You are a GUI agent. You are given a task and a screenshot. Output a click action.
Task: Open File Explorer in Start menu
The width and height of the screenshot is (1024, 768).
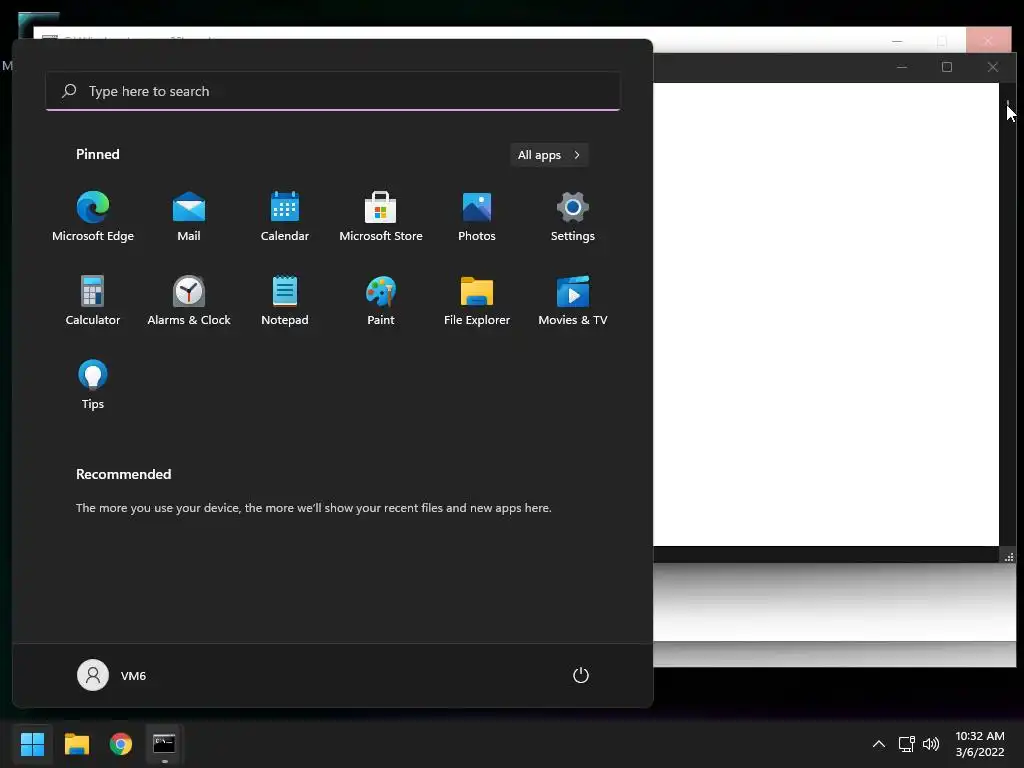click(477, 300)
